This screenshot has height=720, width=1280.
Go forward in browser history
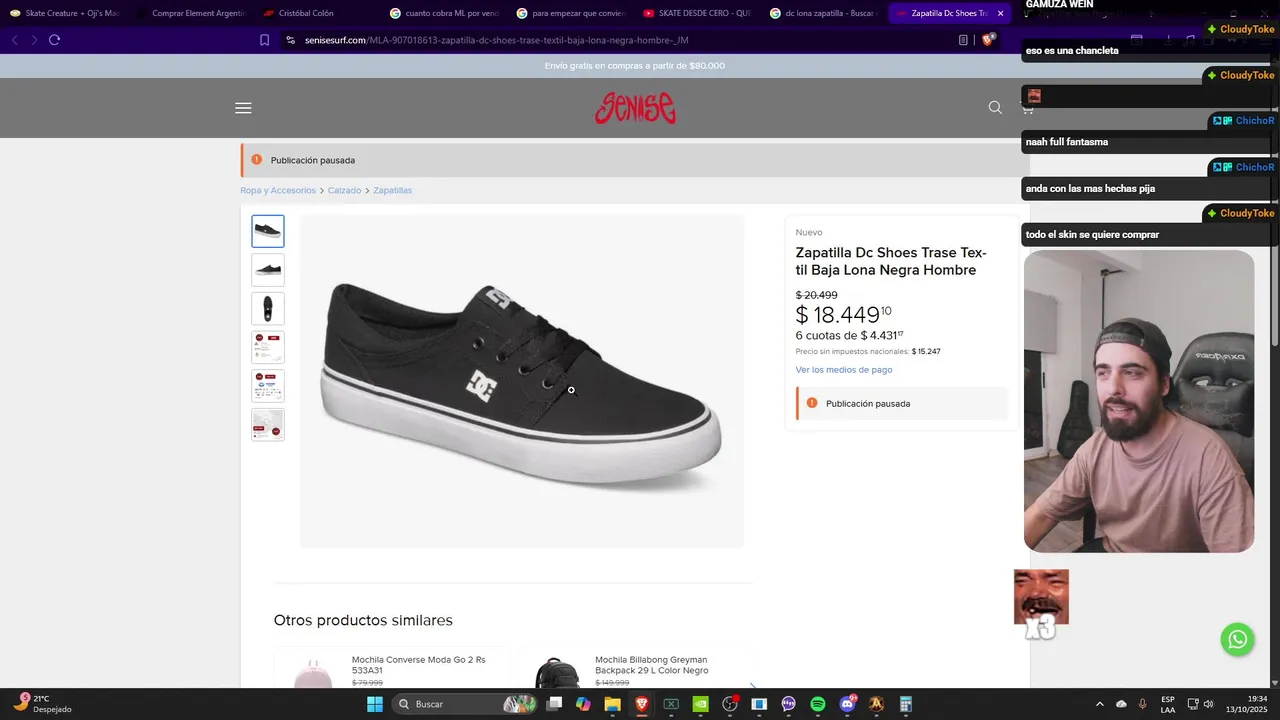pos(34,40)
